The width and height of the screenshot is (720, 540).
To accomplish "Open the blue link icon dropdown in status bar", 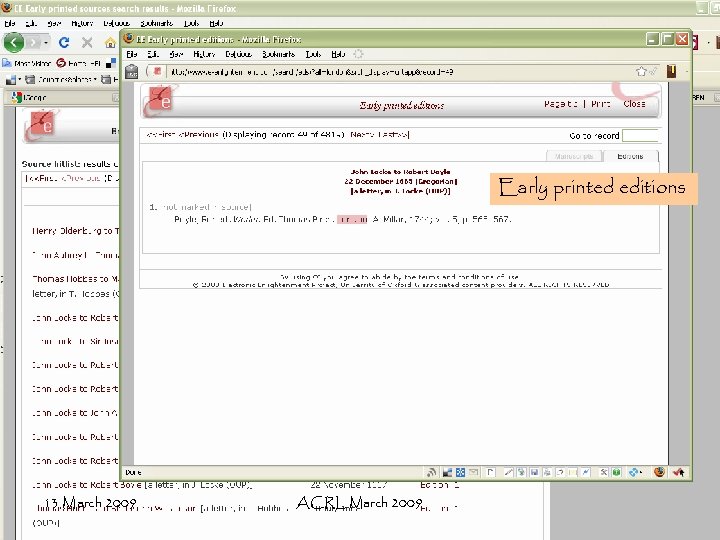I will click(x=636, y=472).
